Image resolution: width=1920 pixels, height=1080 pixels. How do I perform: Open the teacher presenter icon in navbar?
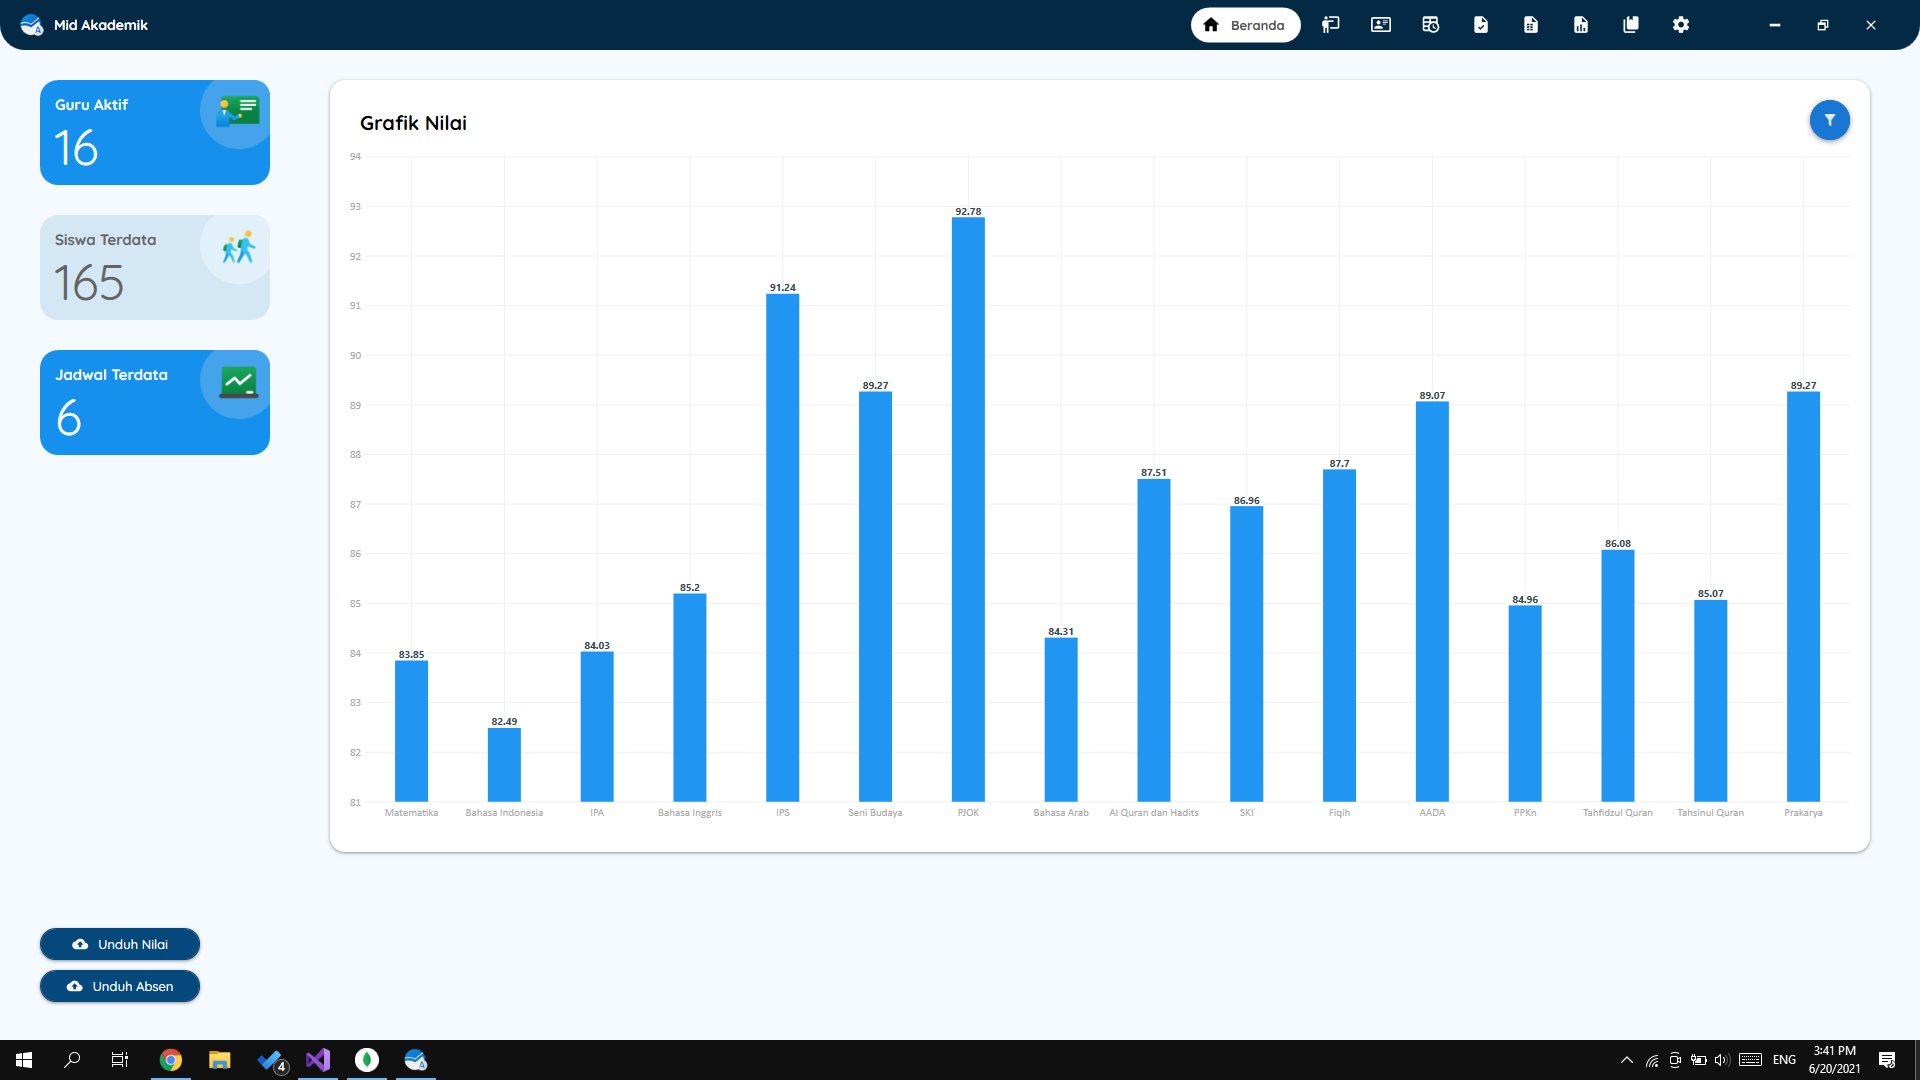[1330, 25]
